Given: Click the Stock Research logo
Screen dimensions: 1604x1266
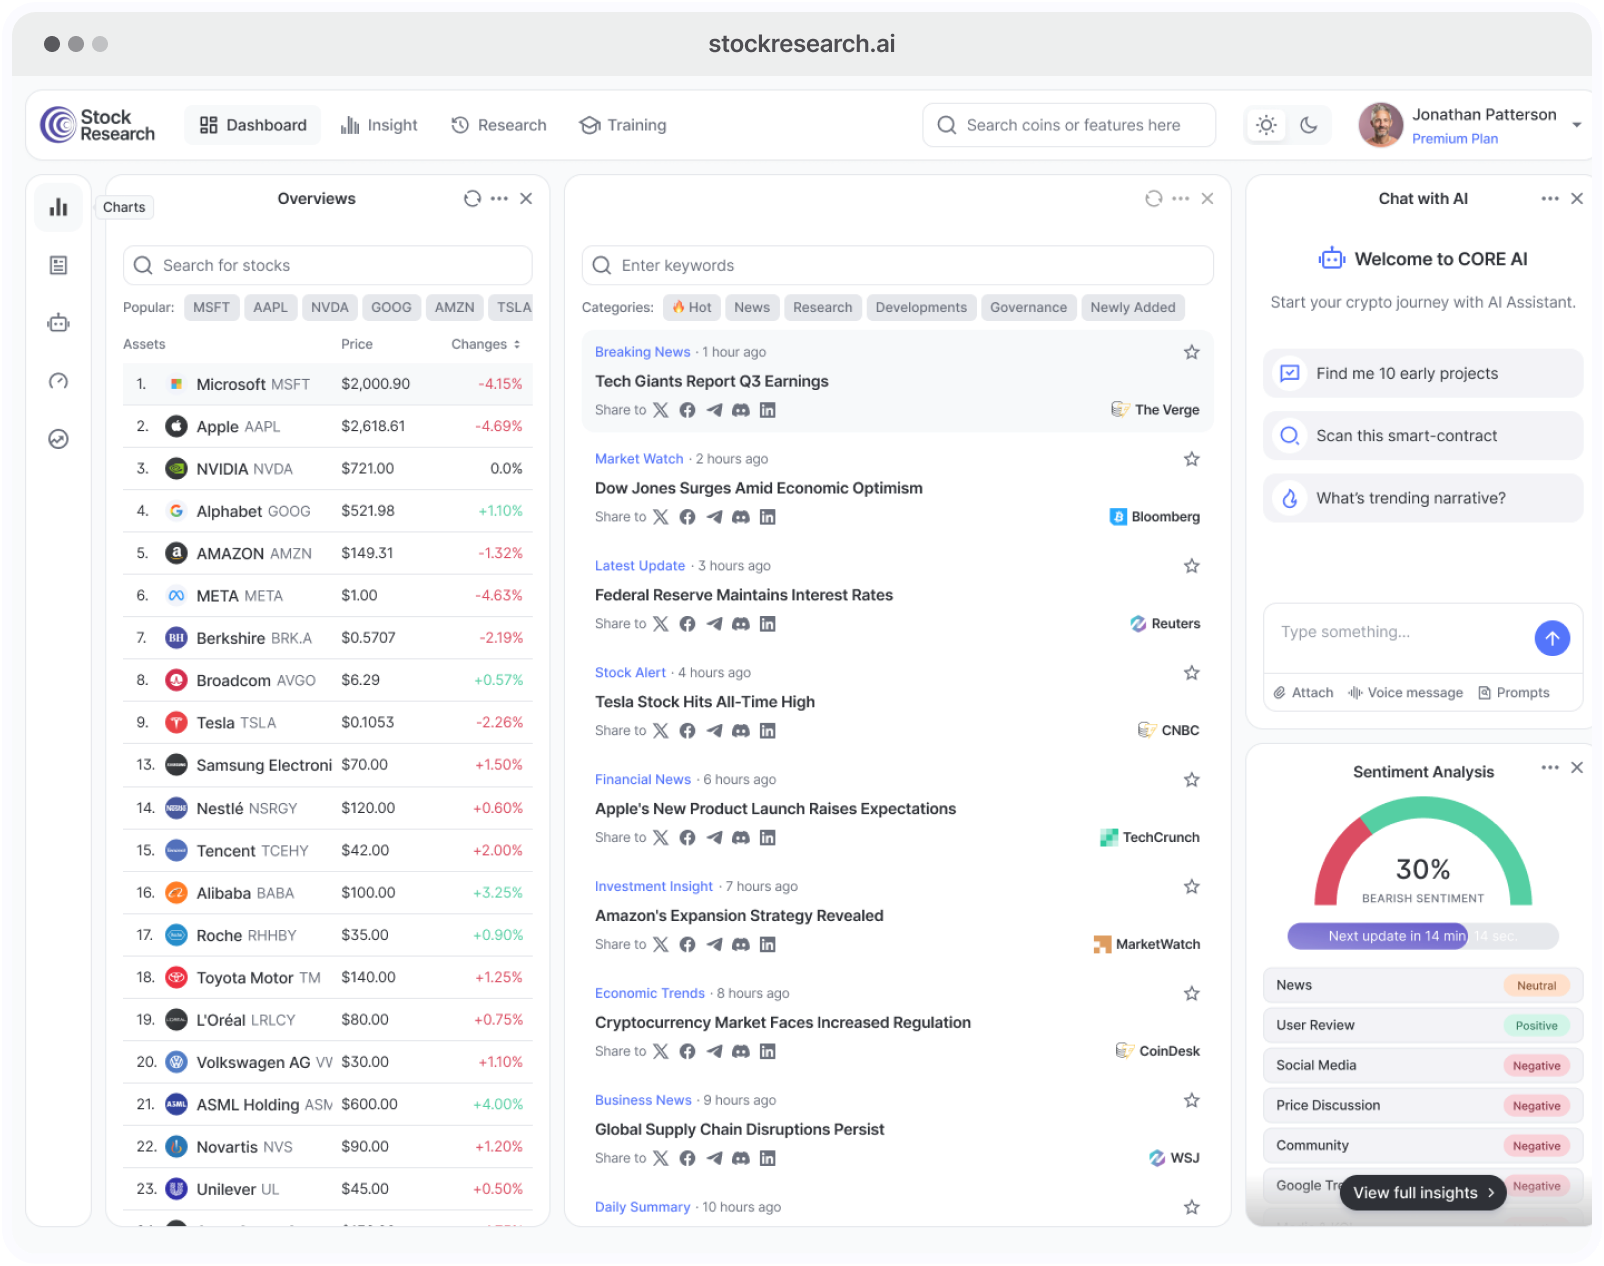Looking at the screenshot, I should tap(98, 125).
